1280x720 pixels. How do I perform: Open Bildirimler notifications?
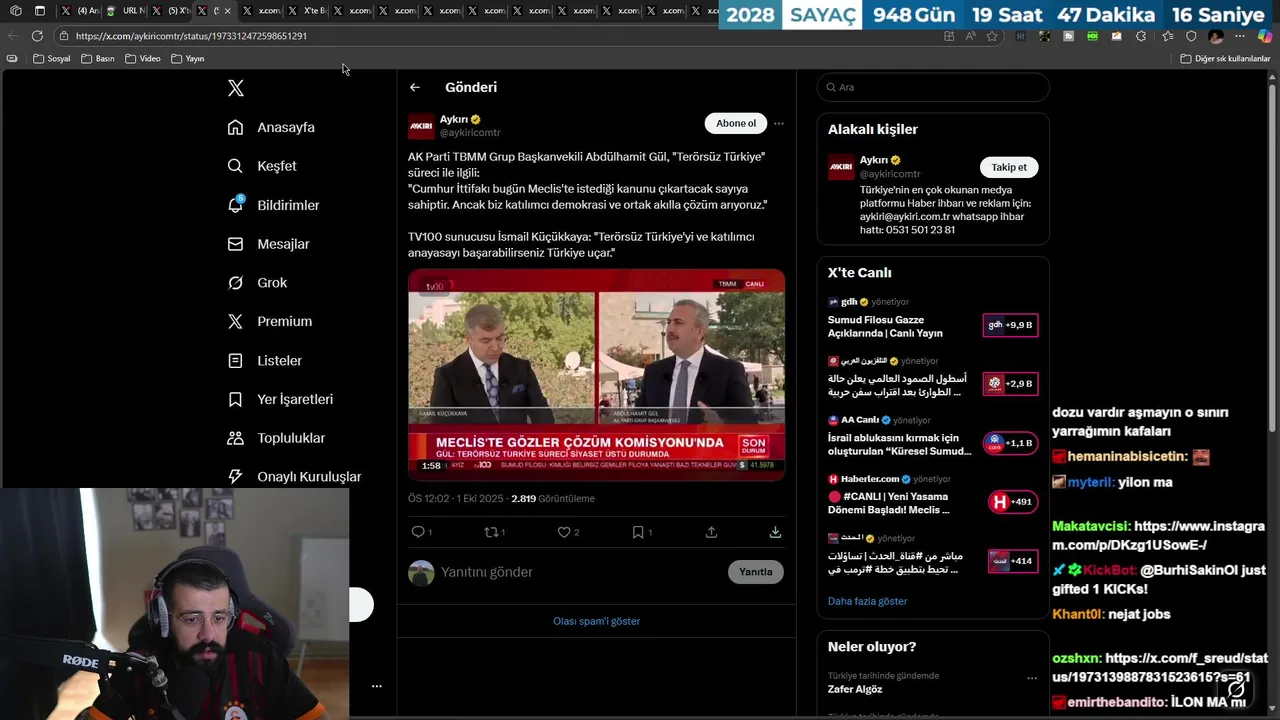(x=273, y=205)
